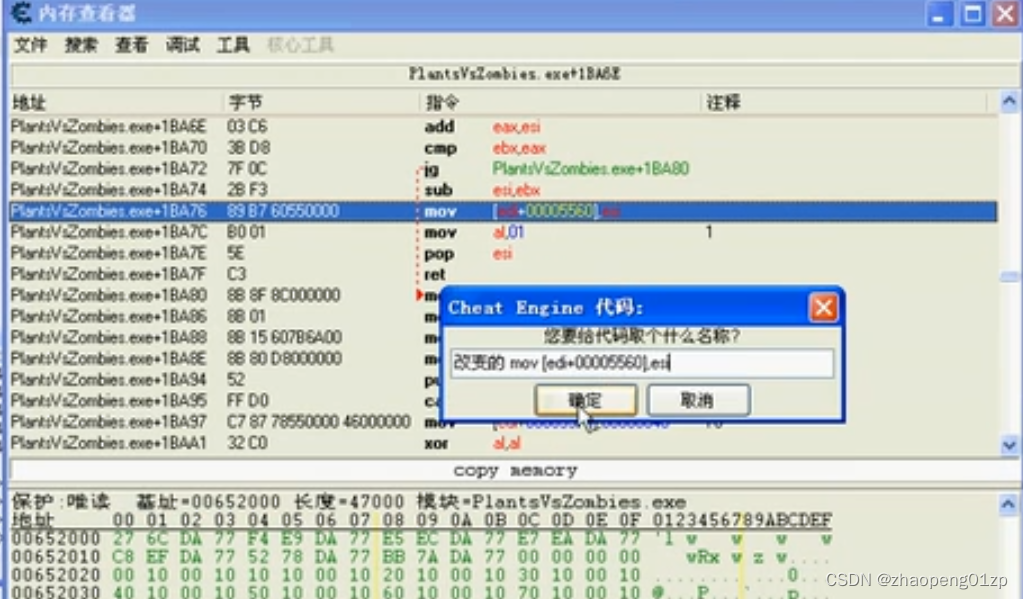Click bytes 89 B7 60550000 in highlighted row
Image resolution: width=1023 pixels, height=599 pixels.
click(283, 211)
